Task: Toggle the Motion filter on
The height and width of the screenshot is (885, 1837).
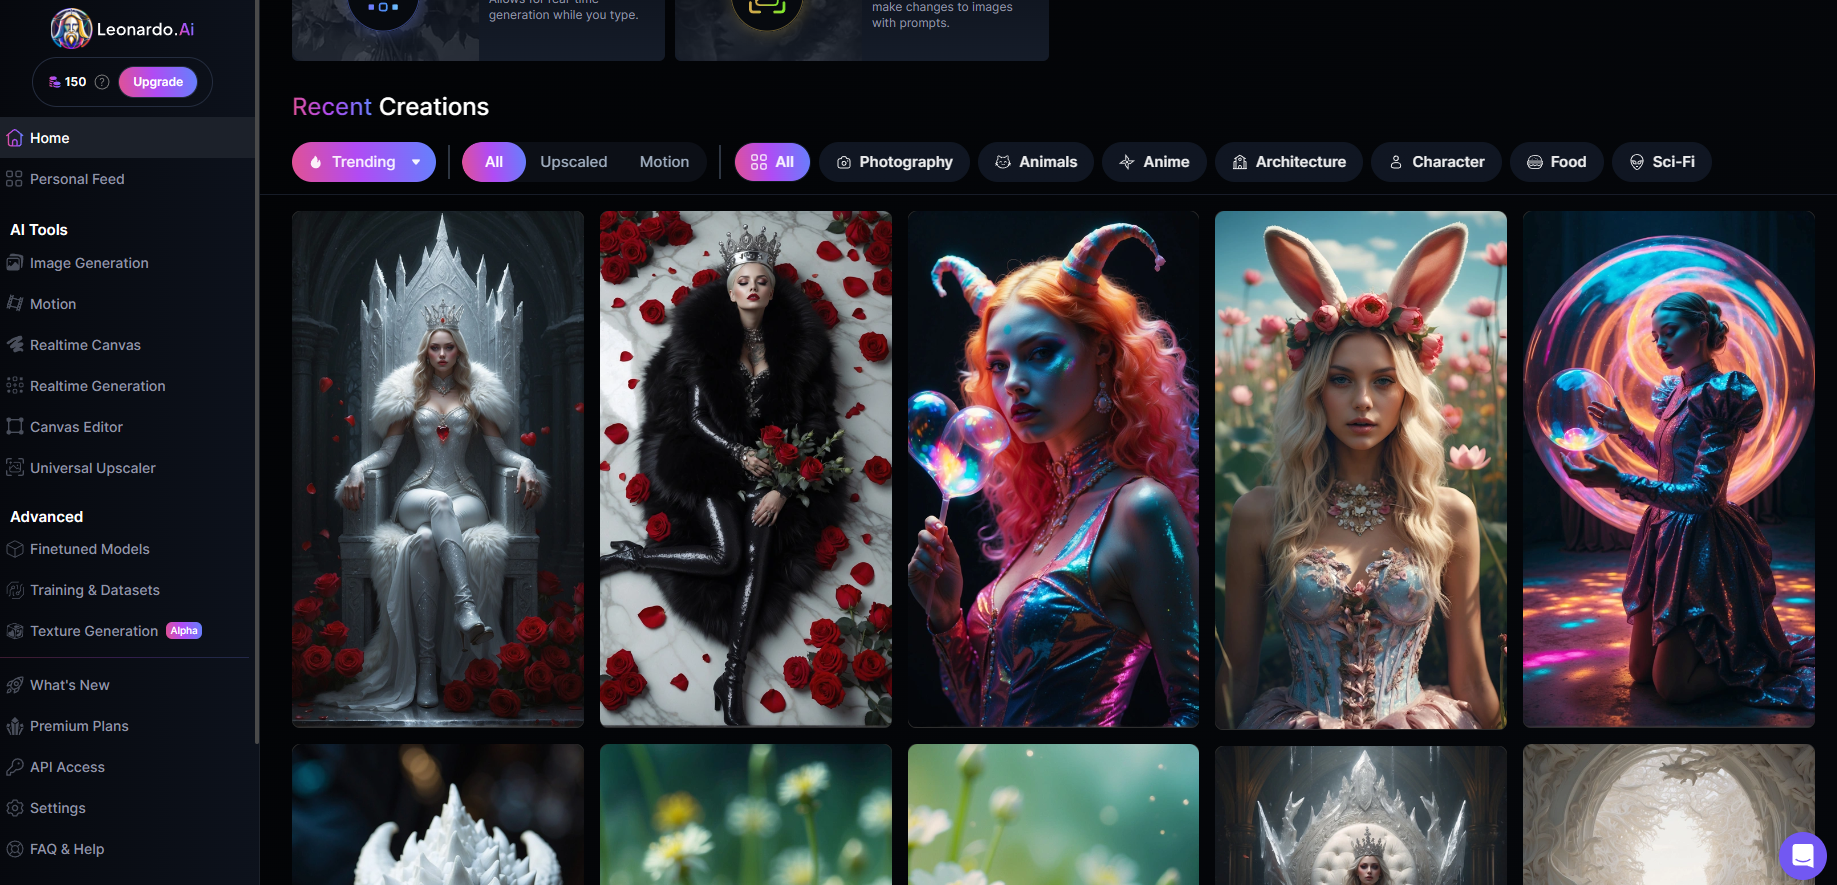Action: pyautogui.click(x=664, y=162)
